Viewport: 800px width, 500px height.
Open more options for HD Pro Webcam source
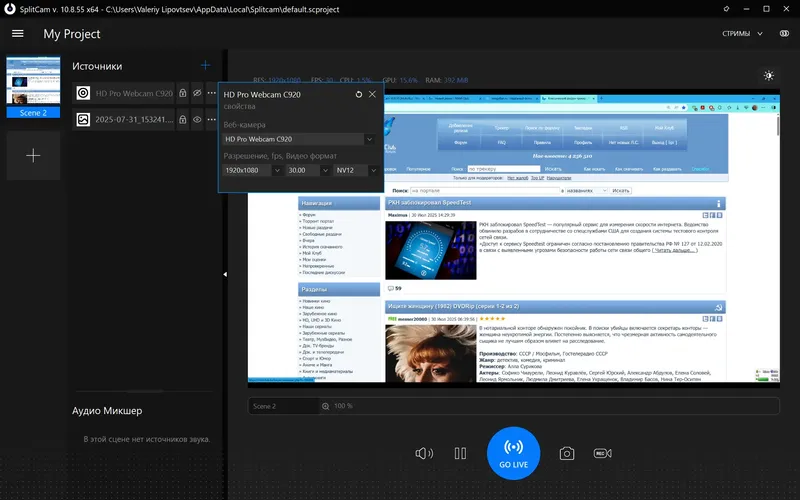(211, 93)
